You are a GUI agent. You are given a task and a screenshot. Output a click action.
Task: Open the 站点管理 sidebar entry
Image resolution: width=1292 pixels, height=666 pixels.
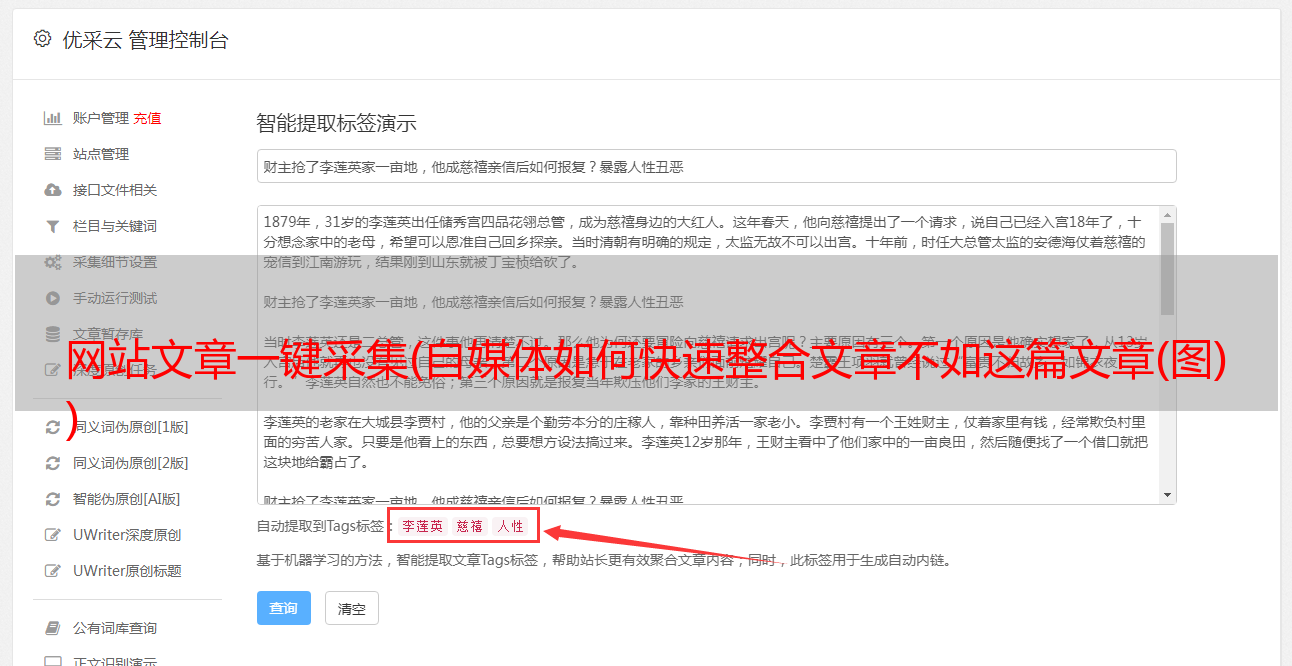(x=101, y=154)
